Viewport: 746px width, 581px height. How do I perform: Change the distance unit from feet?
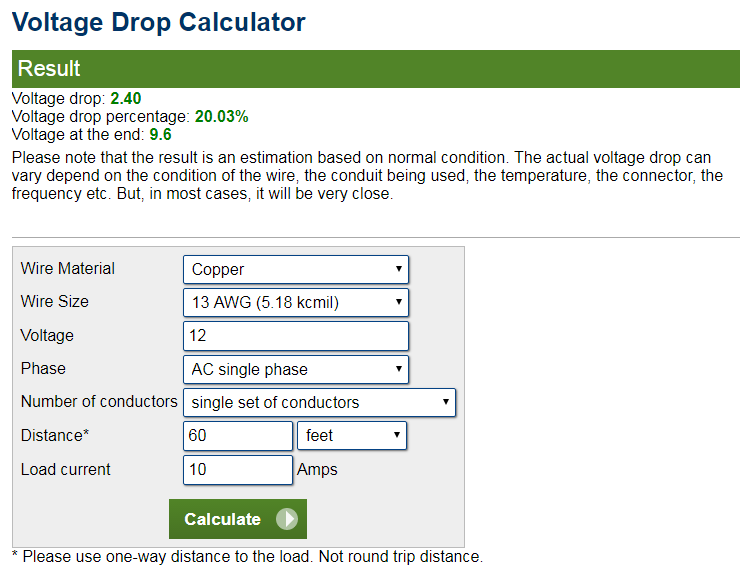coord(352,436)
